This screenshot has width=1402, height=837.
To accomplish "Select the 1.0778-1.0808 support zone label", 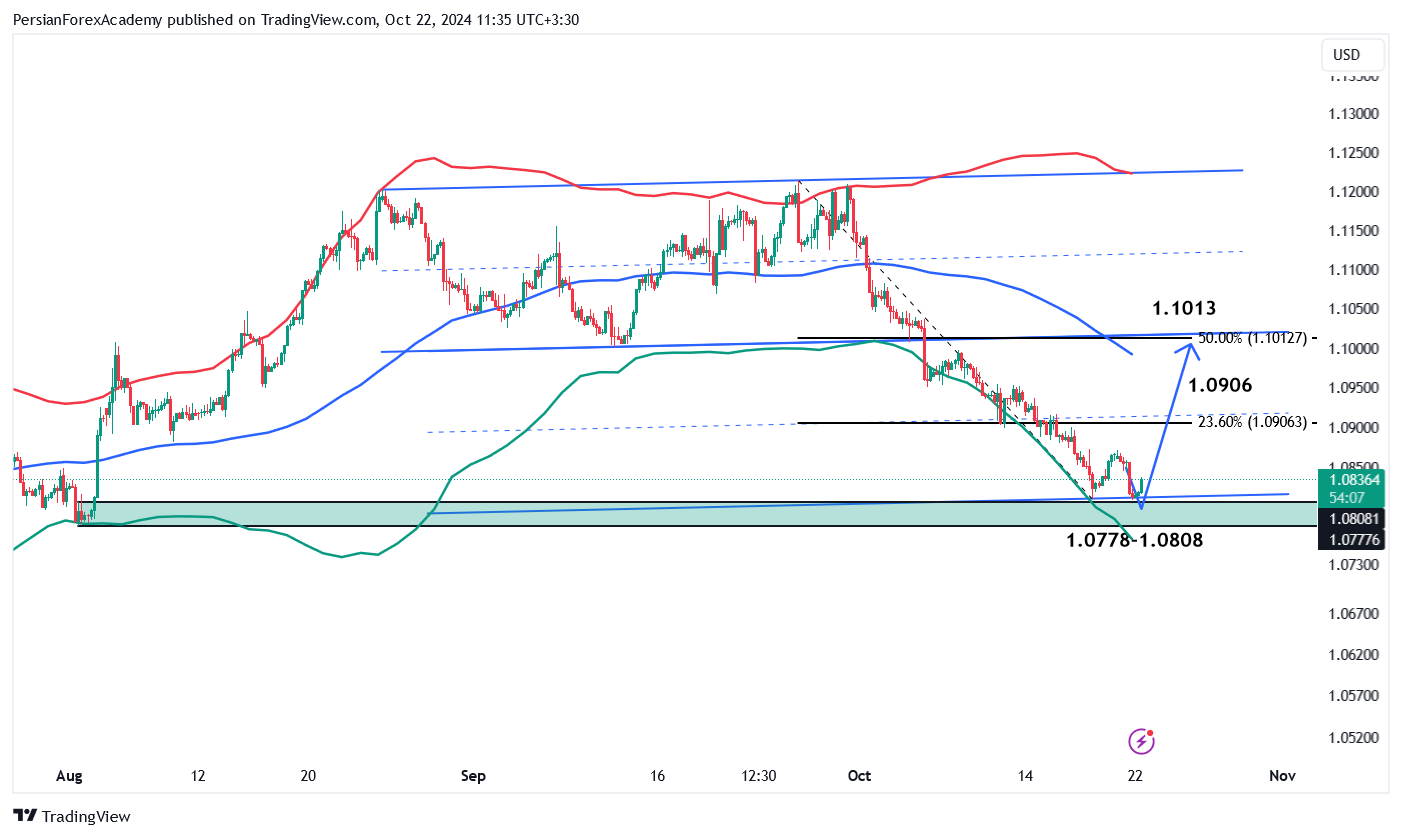I will click(1135, 540).
